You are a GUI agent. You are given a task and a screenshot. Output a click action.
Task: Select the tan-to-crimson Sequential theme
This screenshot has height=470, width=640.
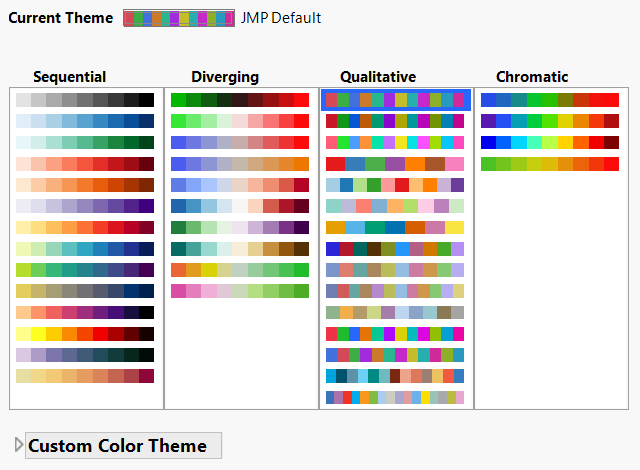coord(85,376)
